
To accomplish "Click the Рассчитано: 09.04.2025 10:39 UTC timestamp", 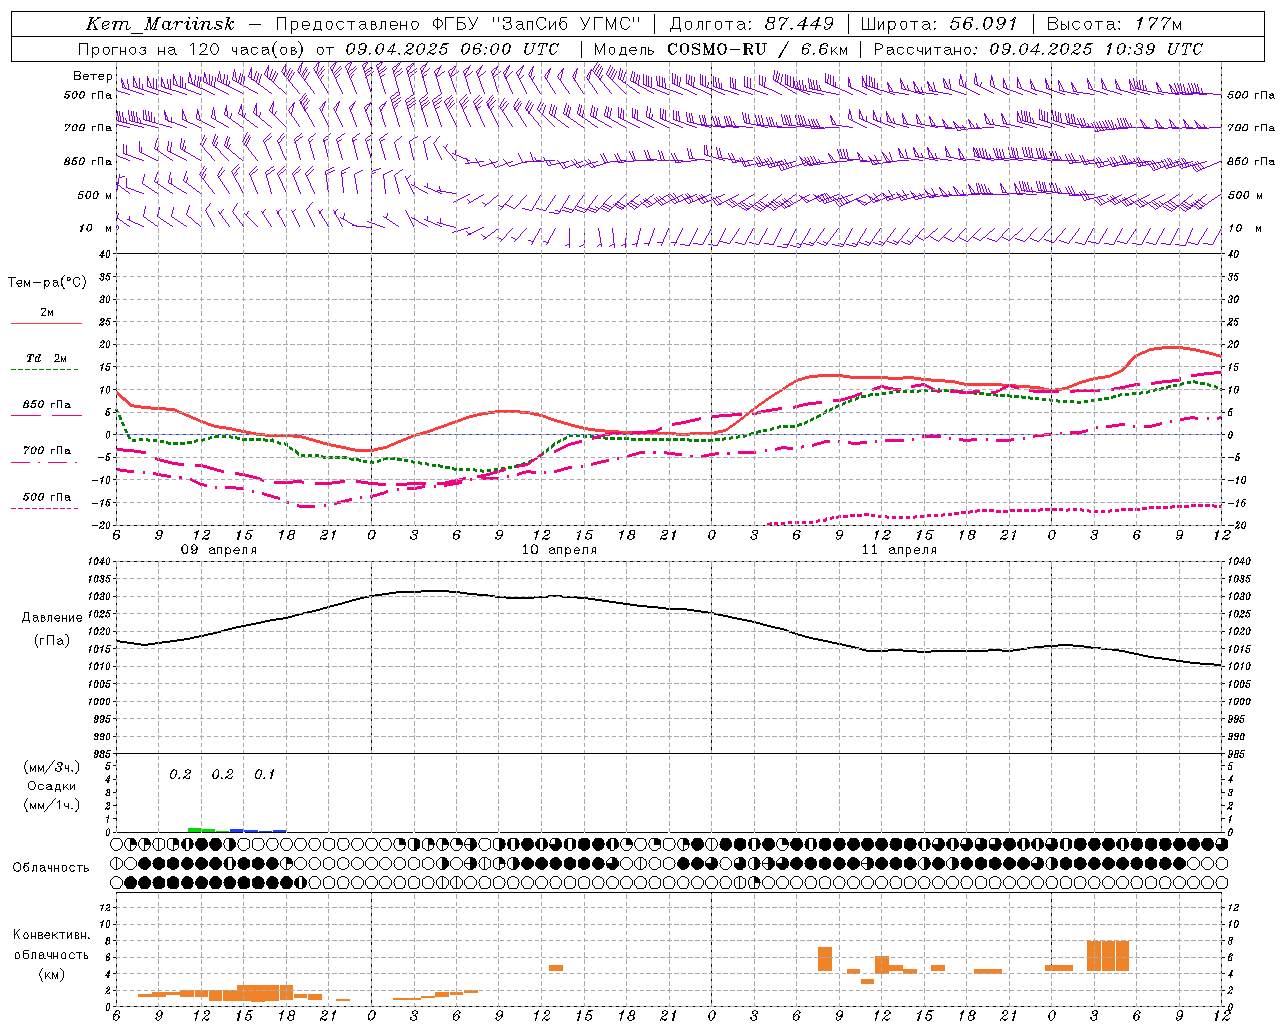I will [x=1038, y=49].
